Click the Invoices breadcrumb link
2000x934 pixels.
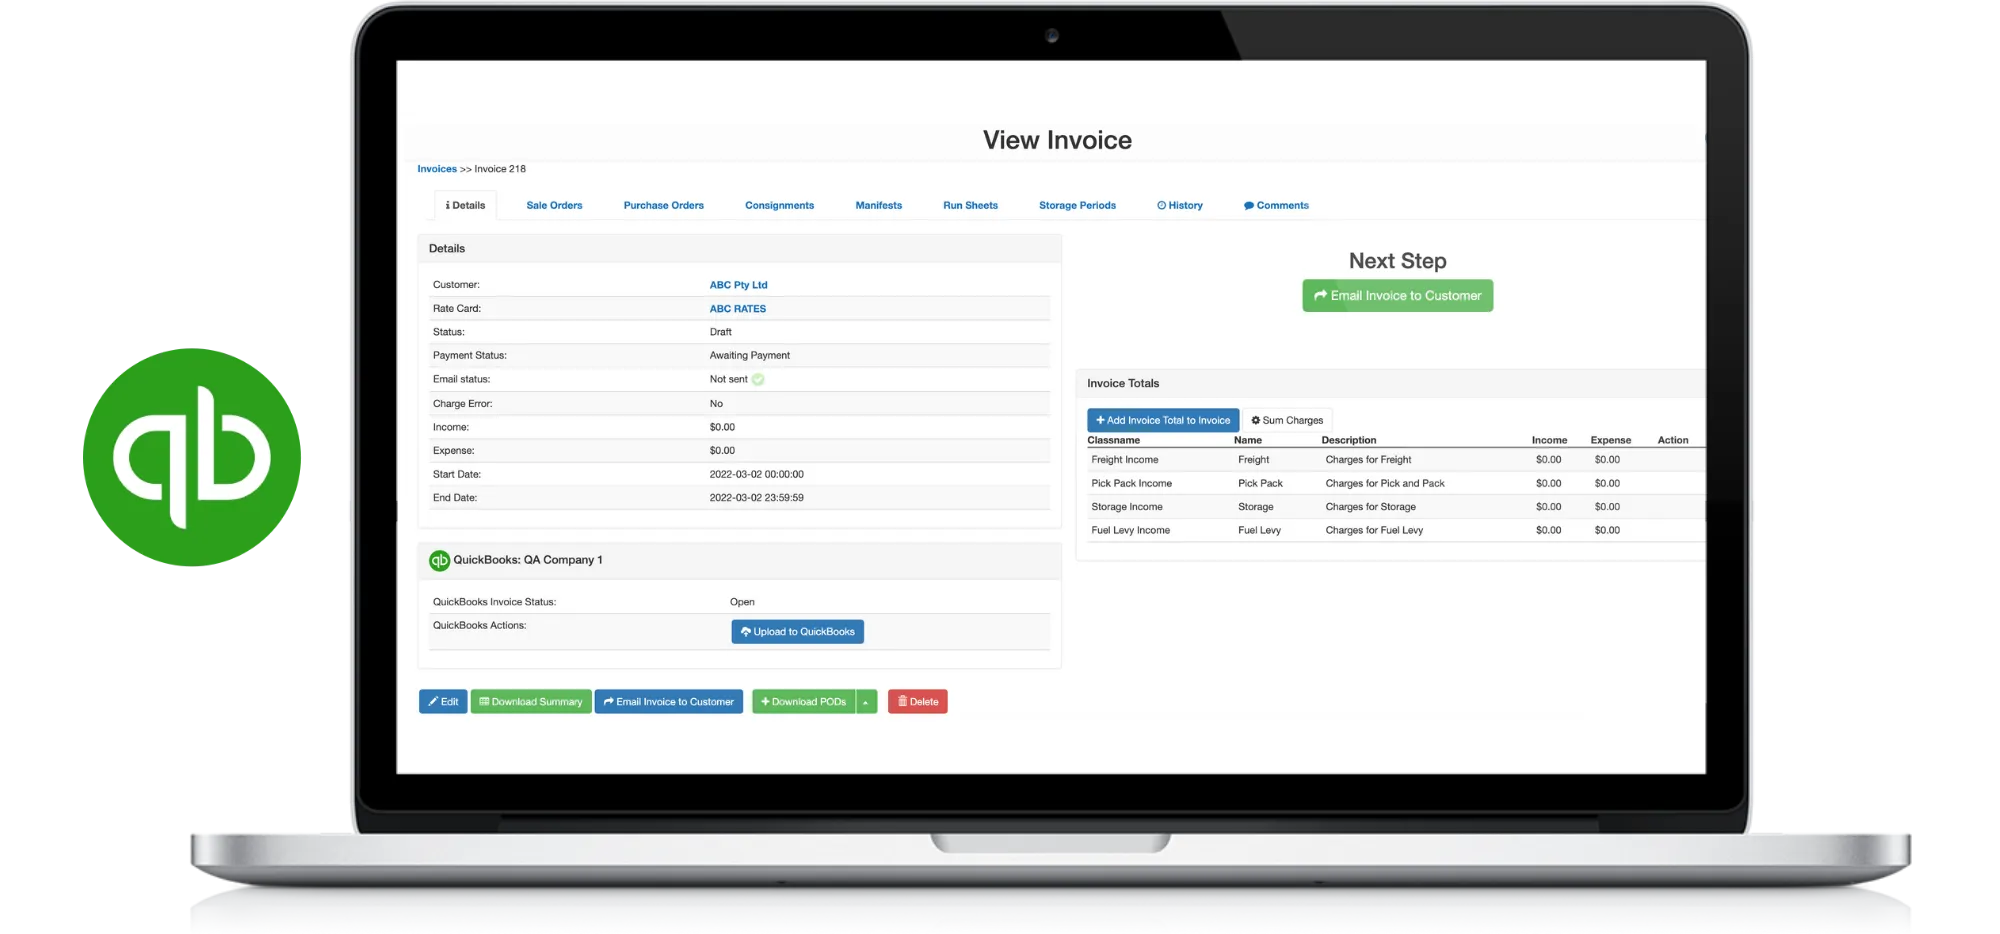pyautogui.click(x=437, y=169)
